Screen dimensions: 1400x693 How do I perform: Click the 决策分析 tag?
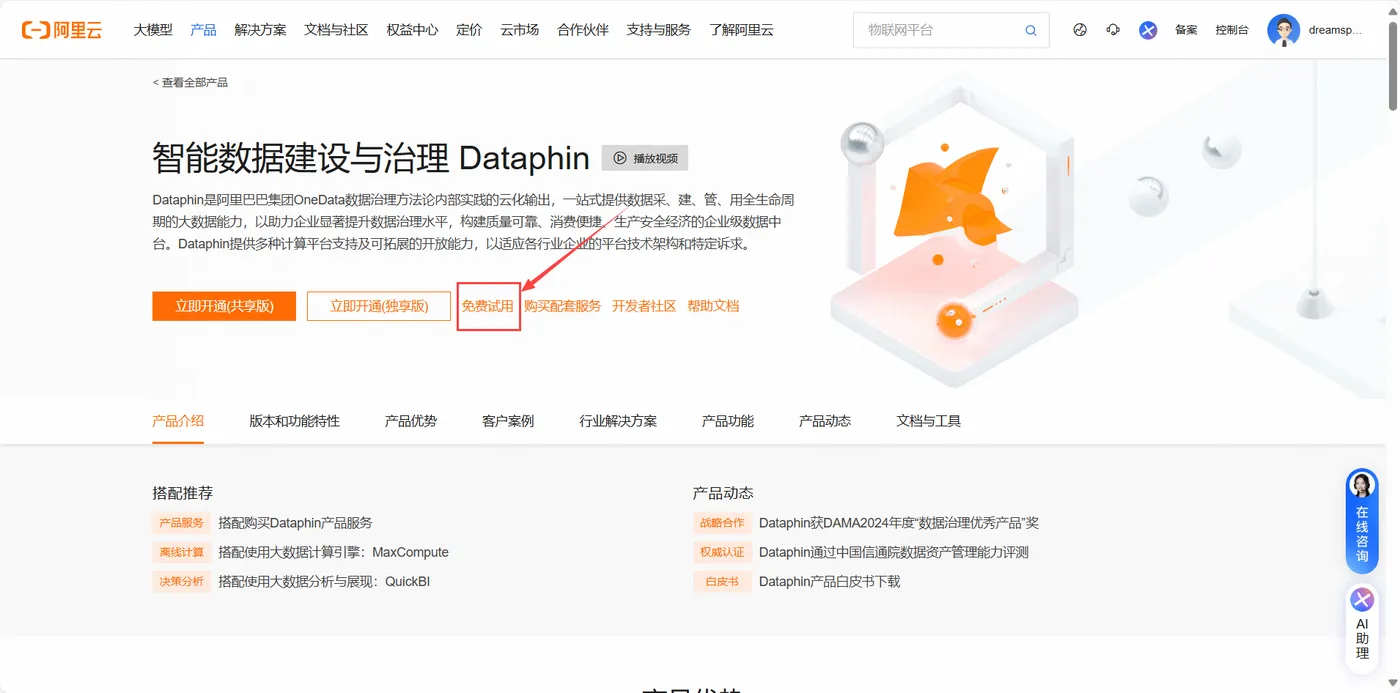pyautogui.click(x=181, y=581)
